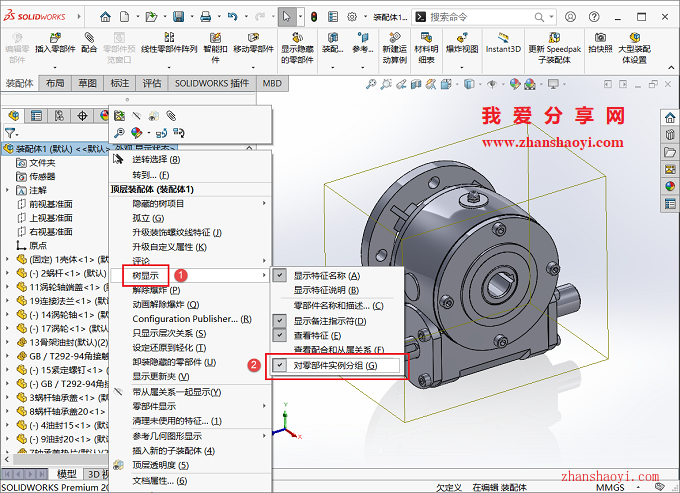Open 材料明细表 Bill of Materials tool
This screenshot has height=493, width=680.
(426, 48)
